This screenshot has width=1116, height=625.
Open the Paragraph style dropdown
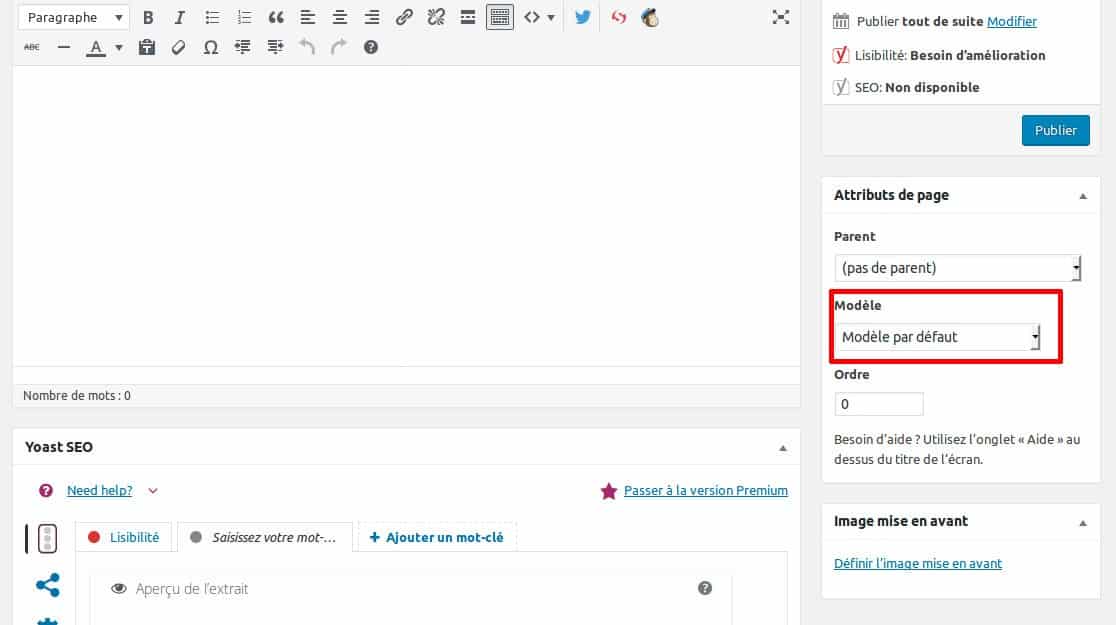(x=72, y=17)
